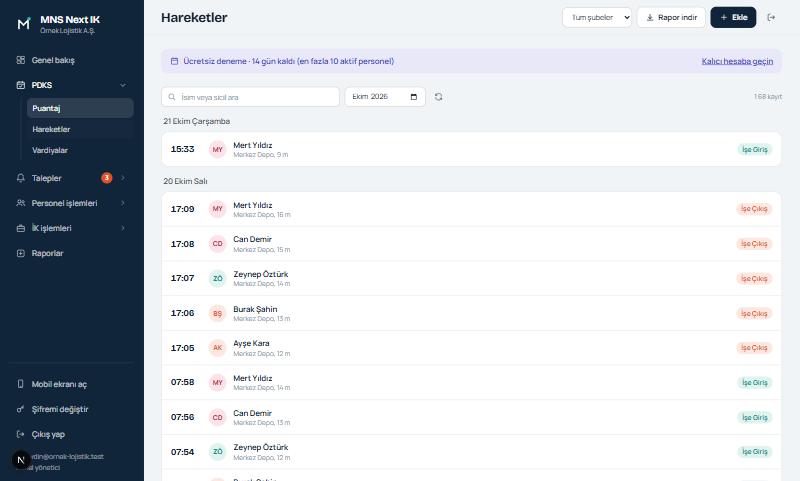Click the İşe Giriş tag in 07:56 row
The height and width of the screenshot is (481, 800).
[755, 417]
